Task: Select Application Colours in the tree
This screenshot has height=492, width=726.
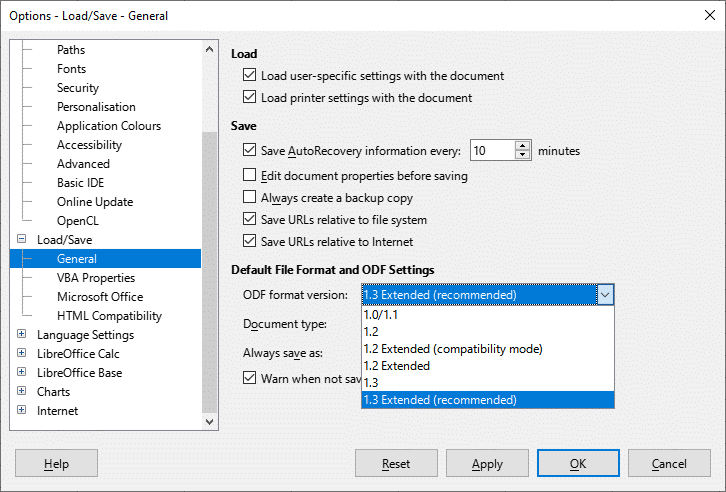Action: pyautogui.click(x=109, y=125)
